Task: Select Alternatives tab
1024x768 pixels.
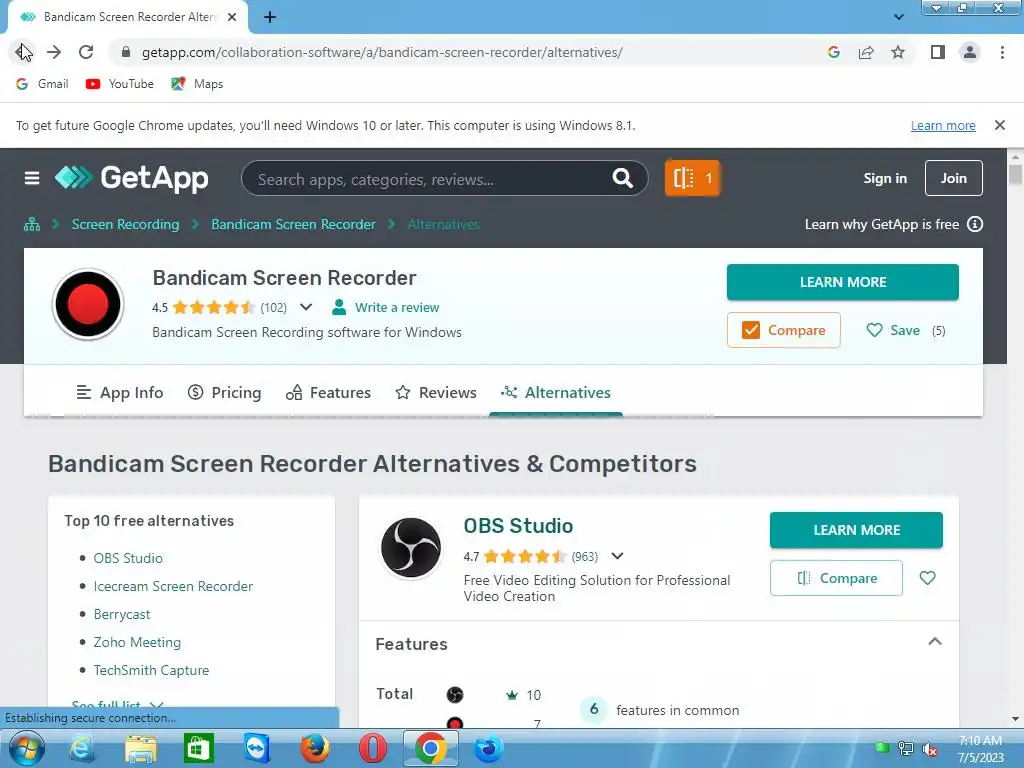Action: [x=556, y=392]
